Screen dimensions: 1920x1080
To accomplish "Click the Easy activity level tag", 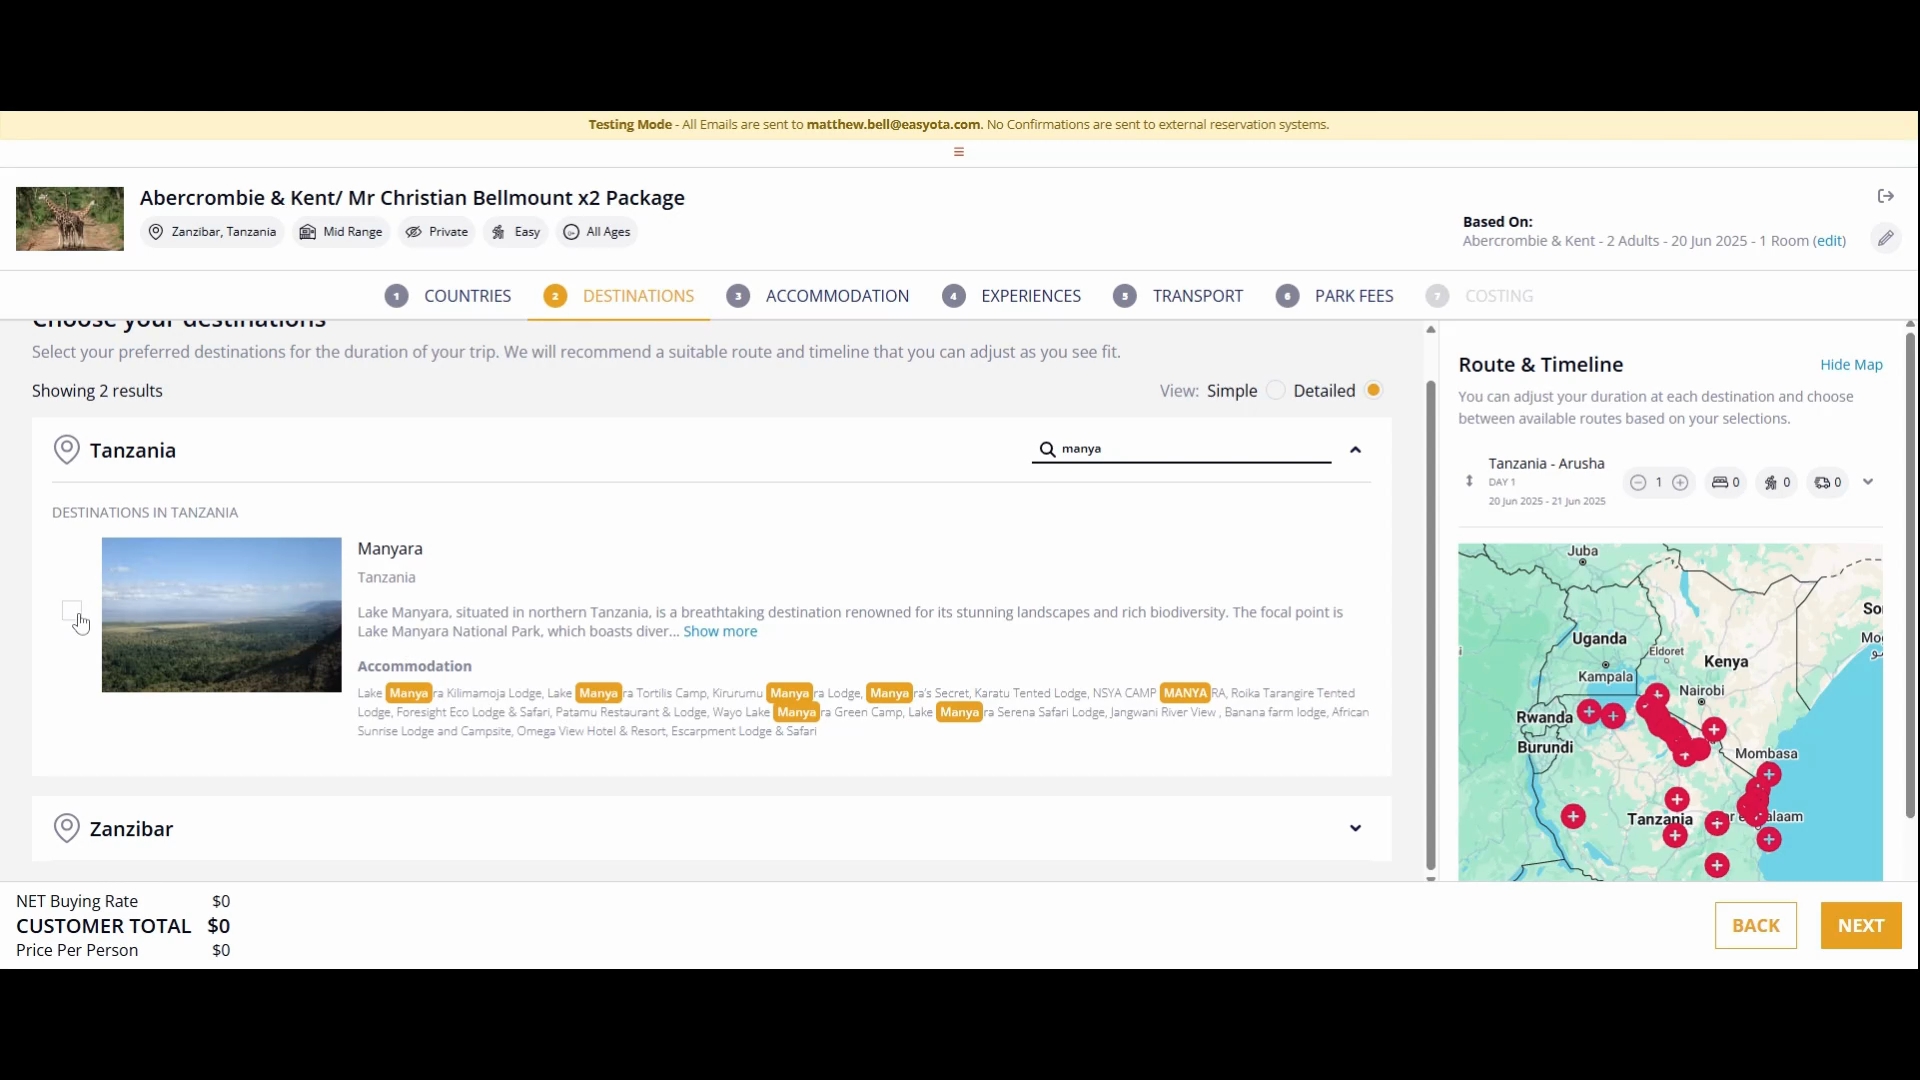I will (x=516, y=232).
